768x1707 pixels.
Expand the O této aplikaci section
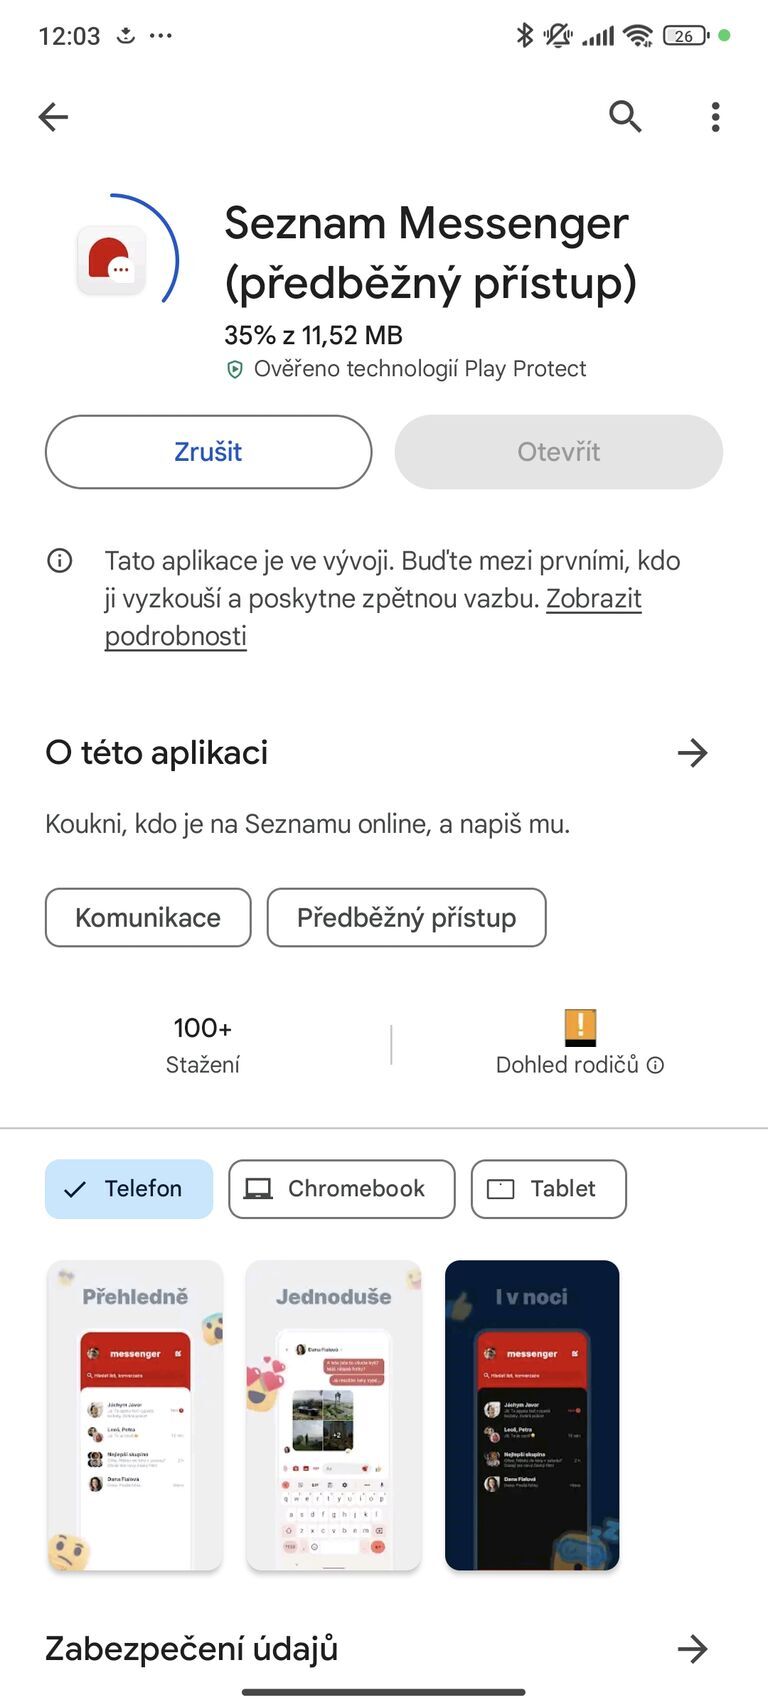pos(693,753)
